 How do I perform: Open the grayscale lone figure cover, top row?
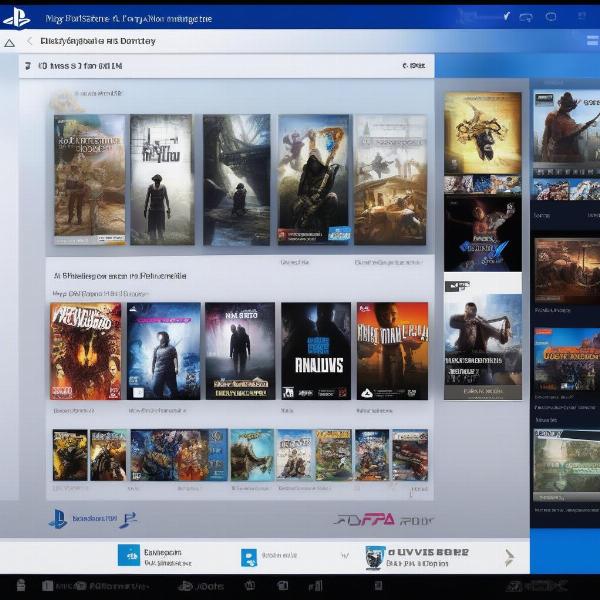162,179
